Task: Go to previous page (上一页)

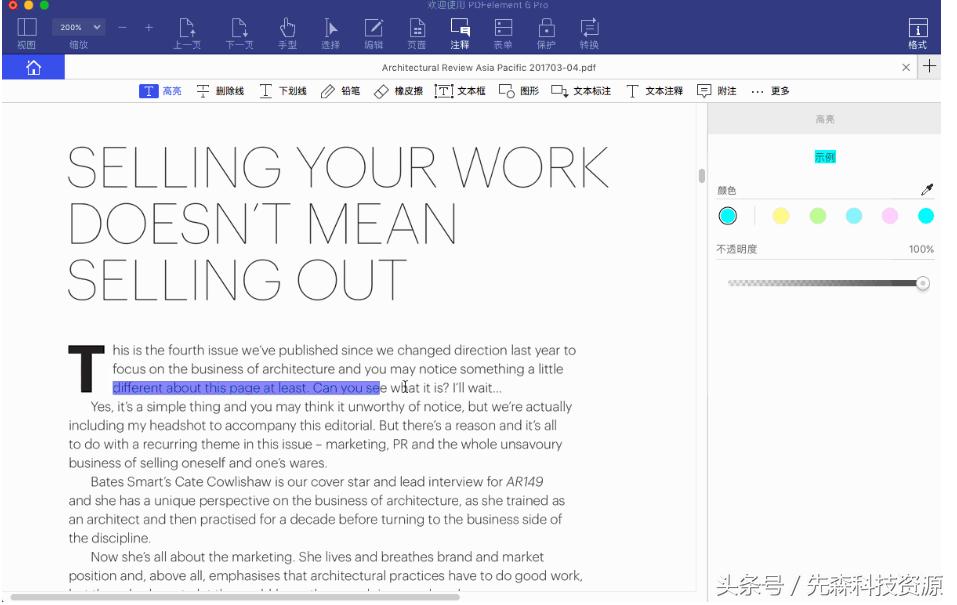Action: point(187,33)
